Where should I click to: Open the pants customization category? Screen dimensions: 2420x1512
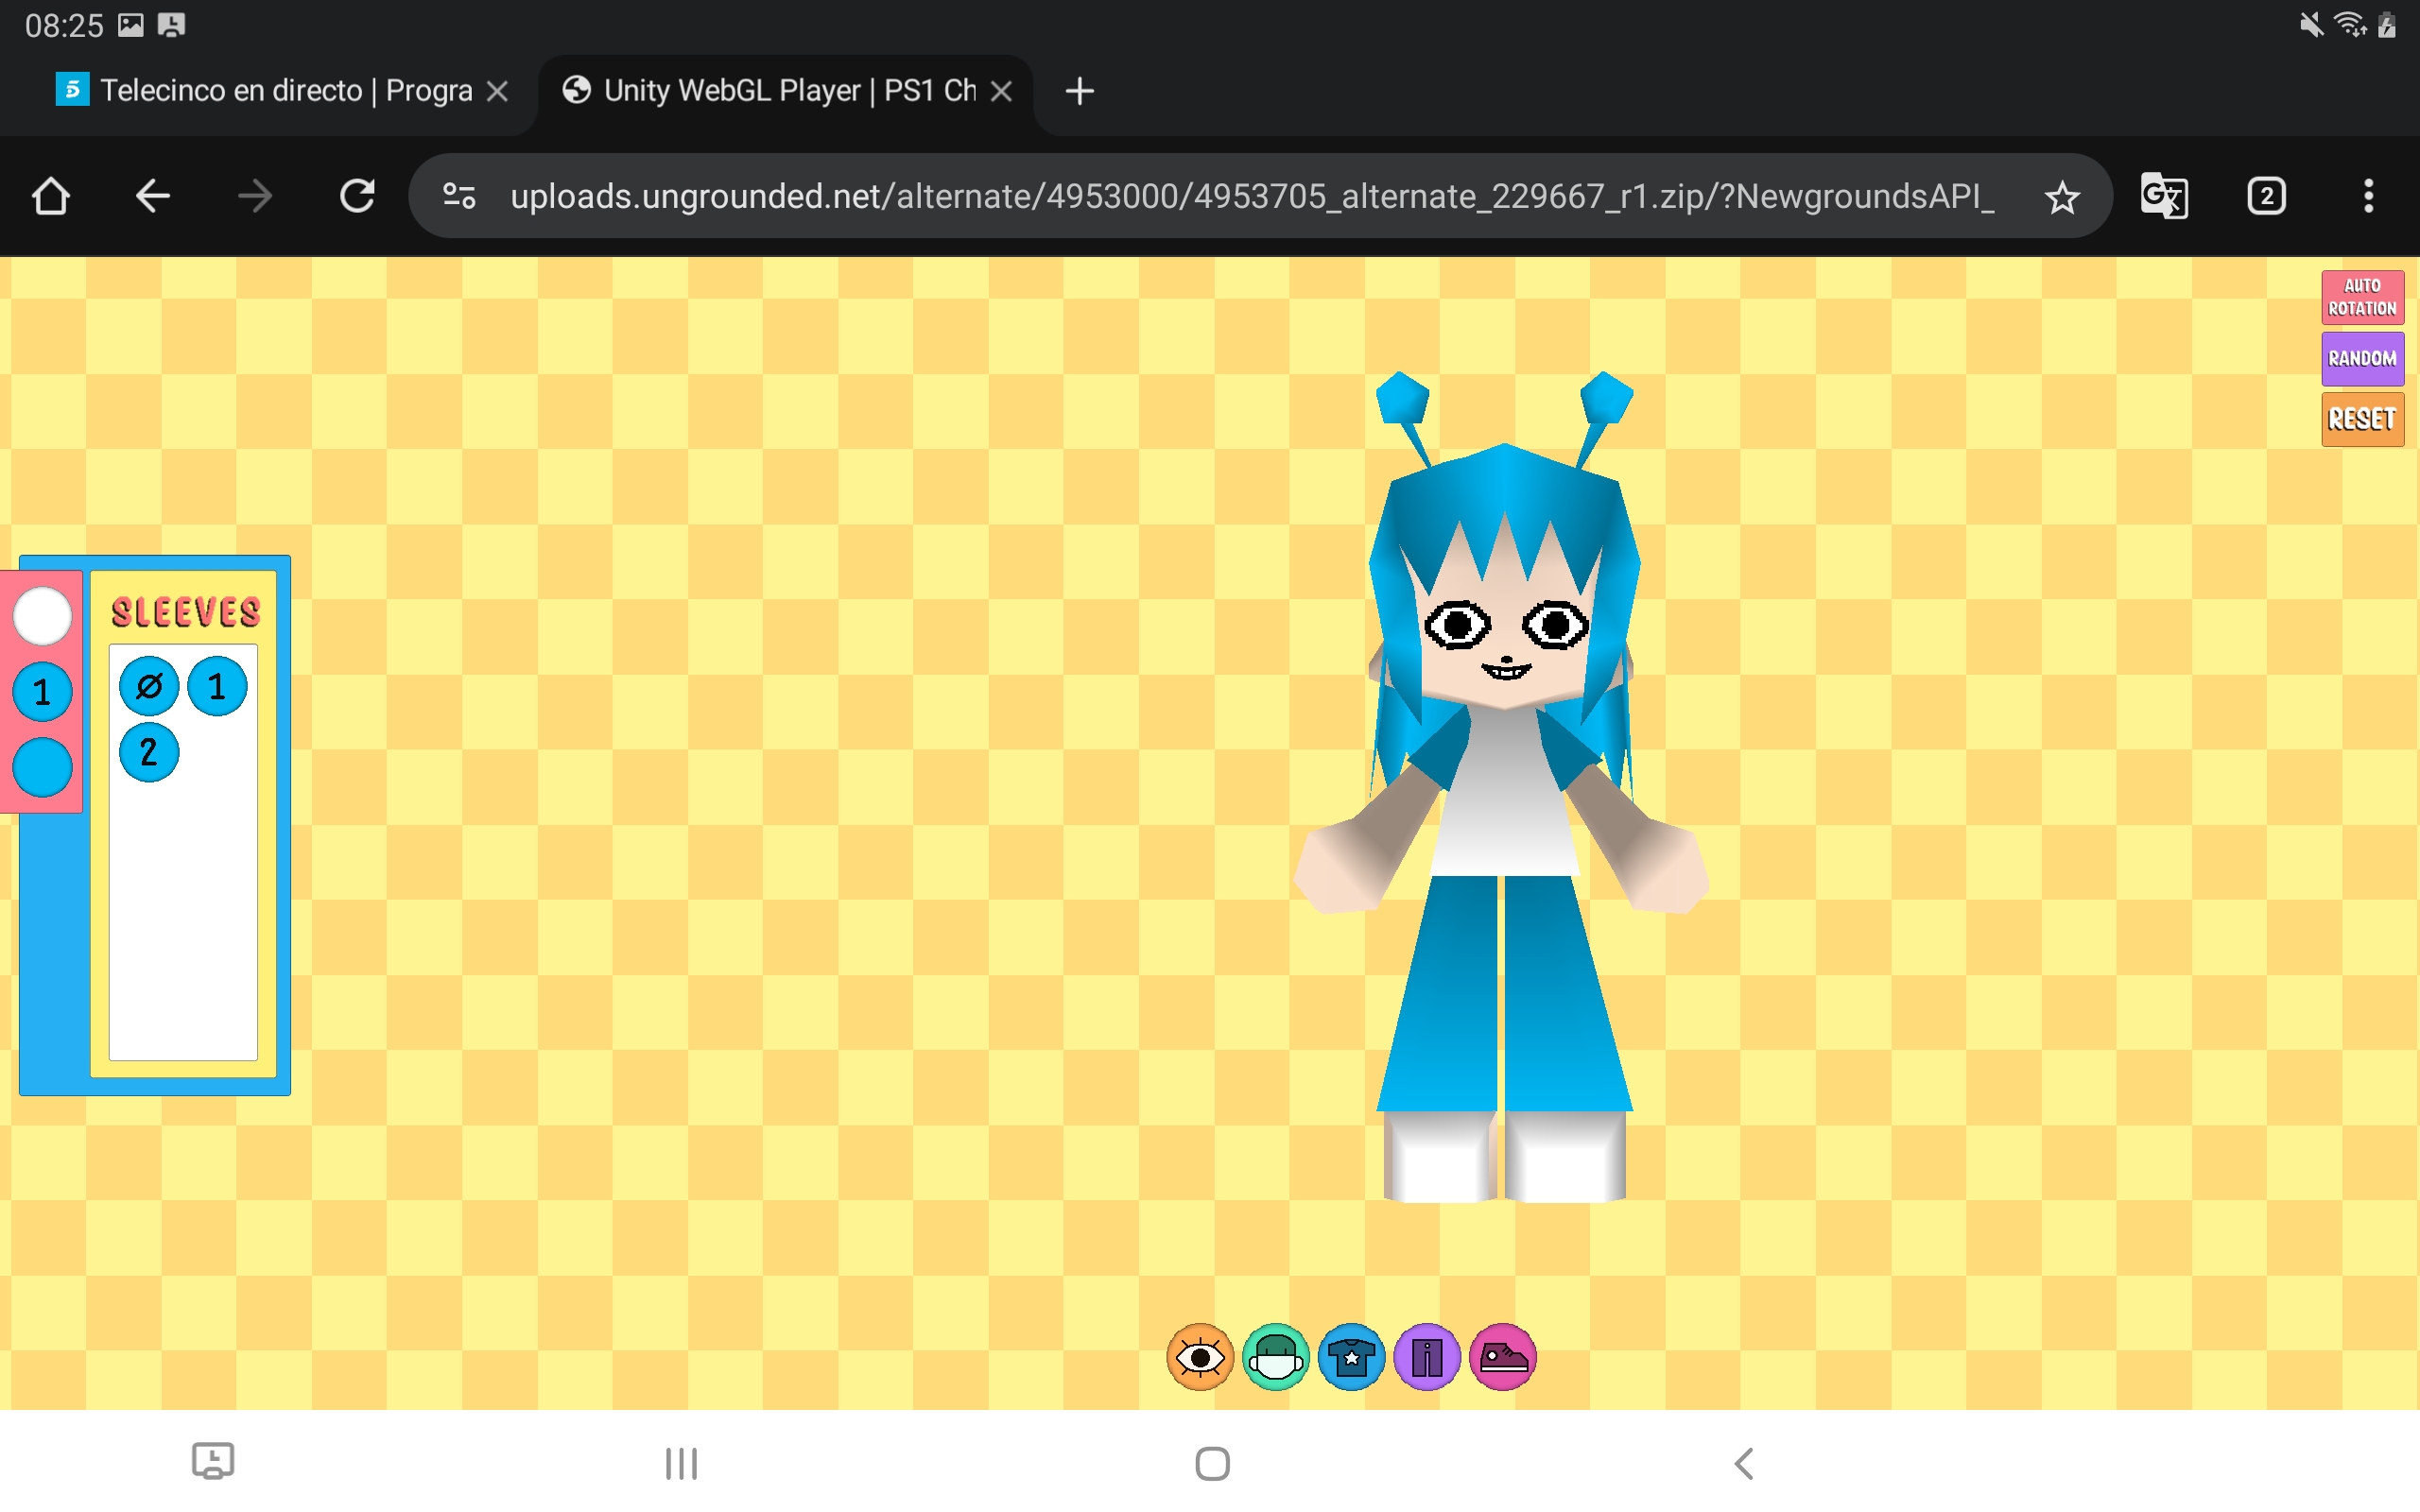(x=1427, y=1357)
